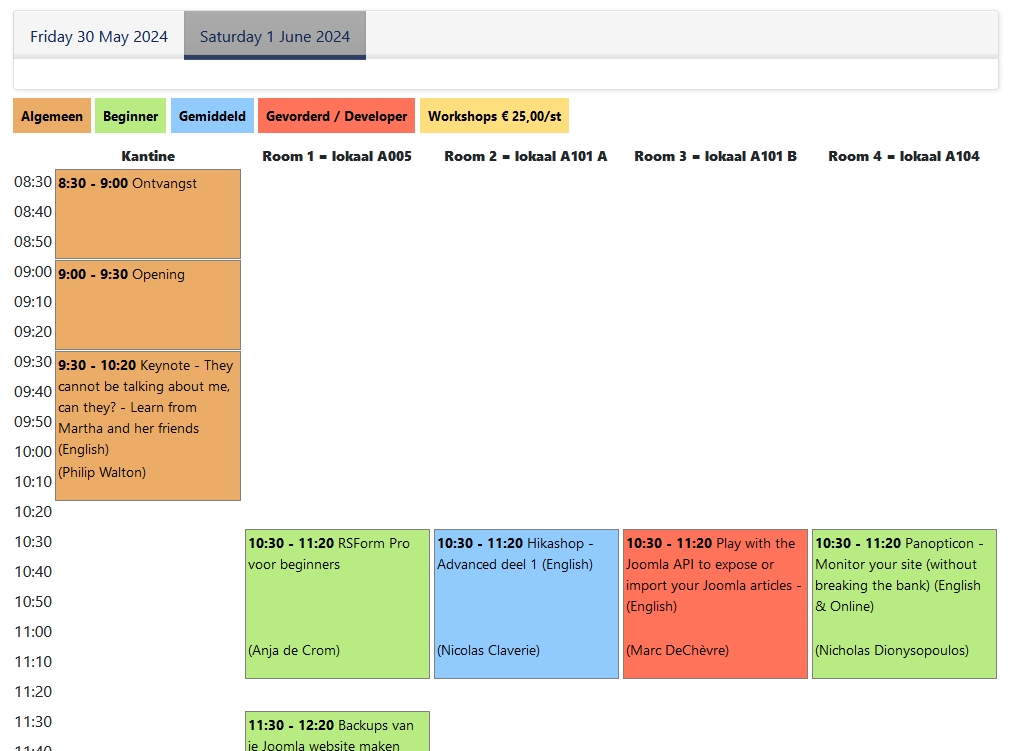The image size is (1011, 751).
Task: Select the Saturday 1 June 2024 tab
Action: (x=275, y=37)
